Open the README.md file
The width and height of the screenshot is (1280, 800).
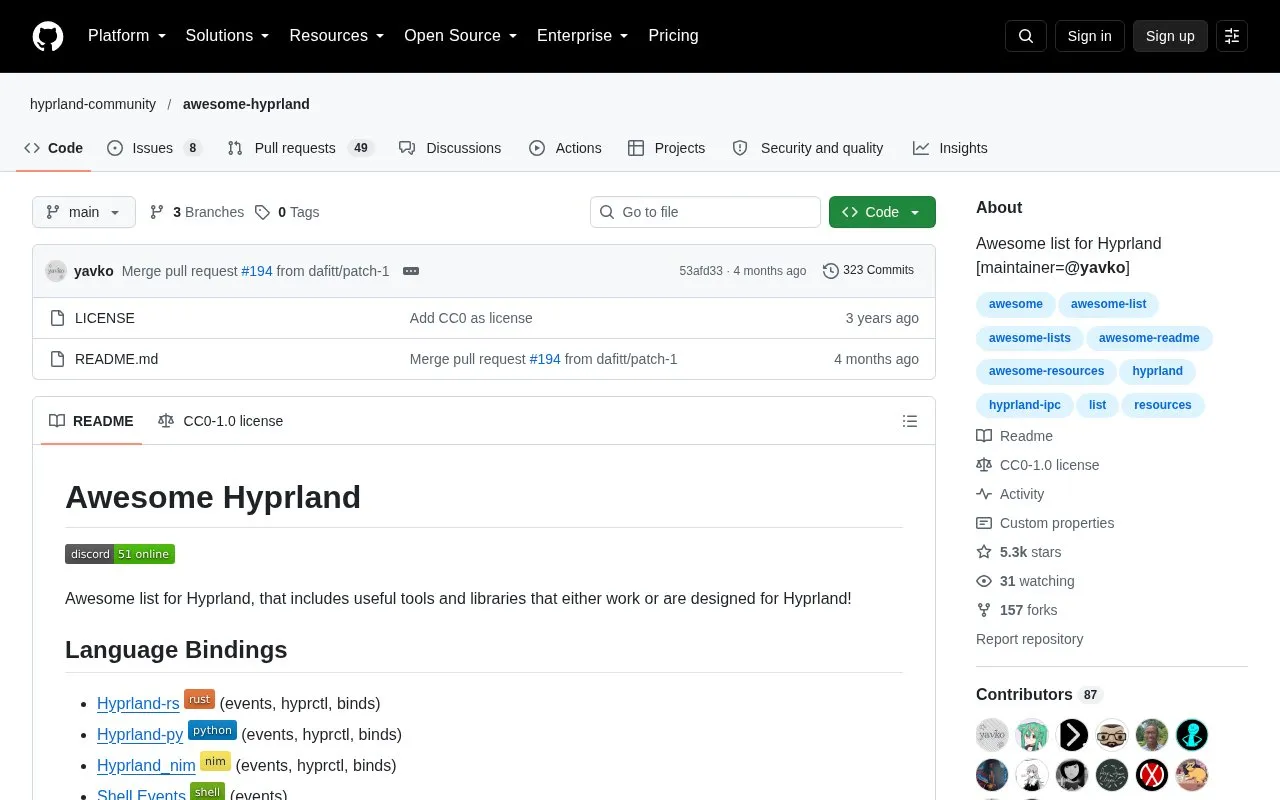point(116,359)
